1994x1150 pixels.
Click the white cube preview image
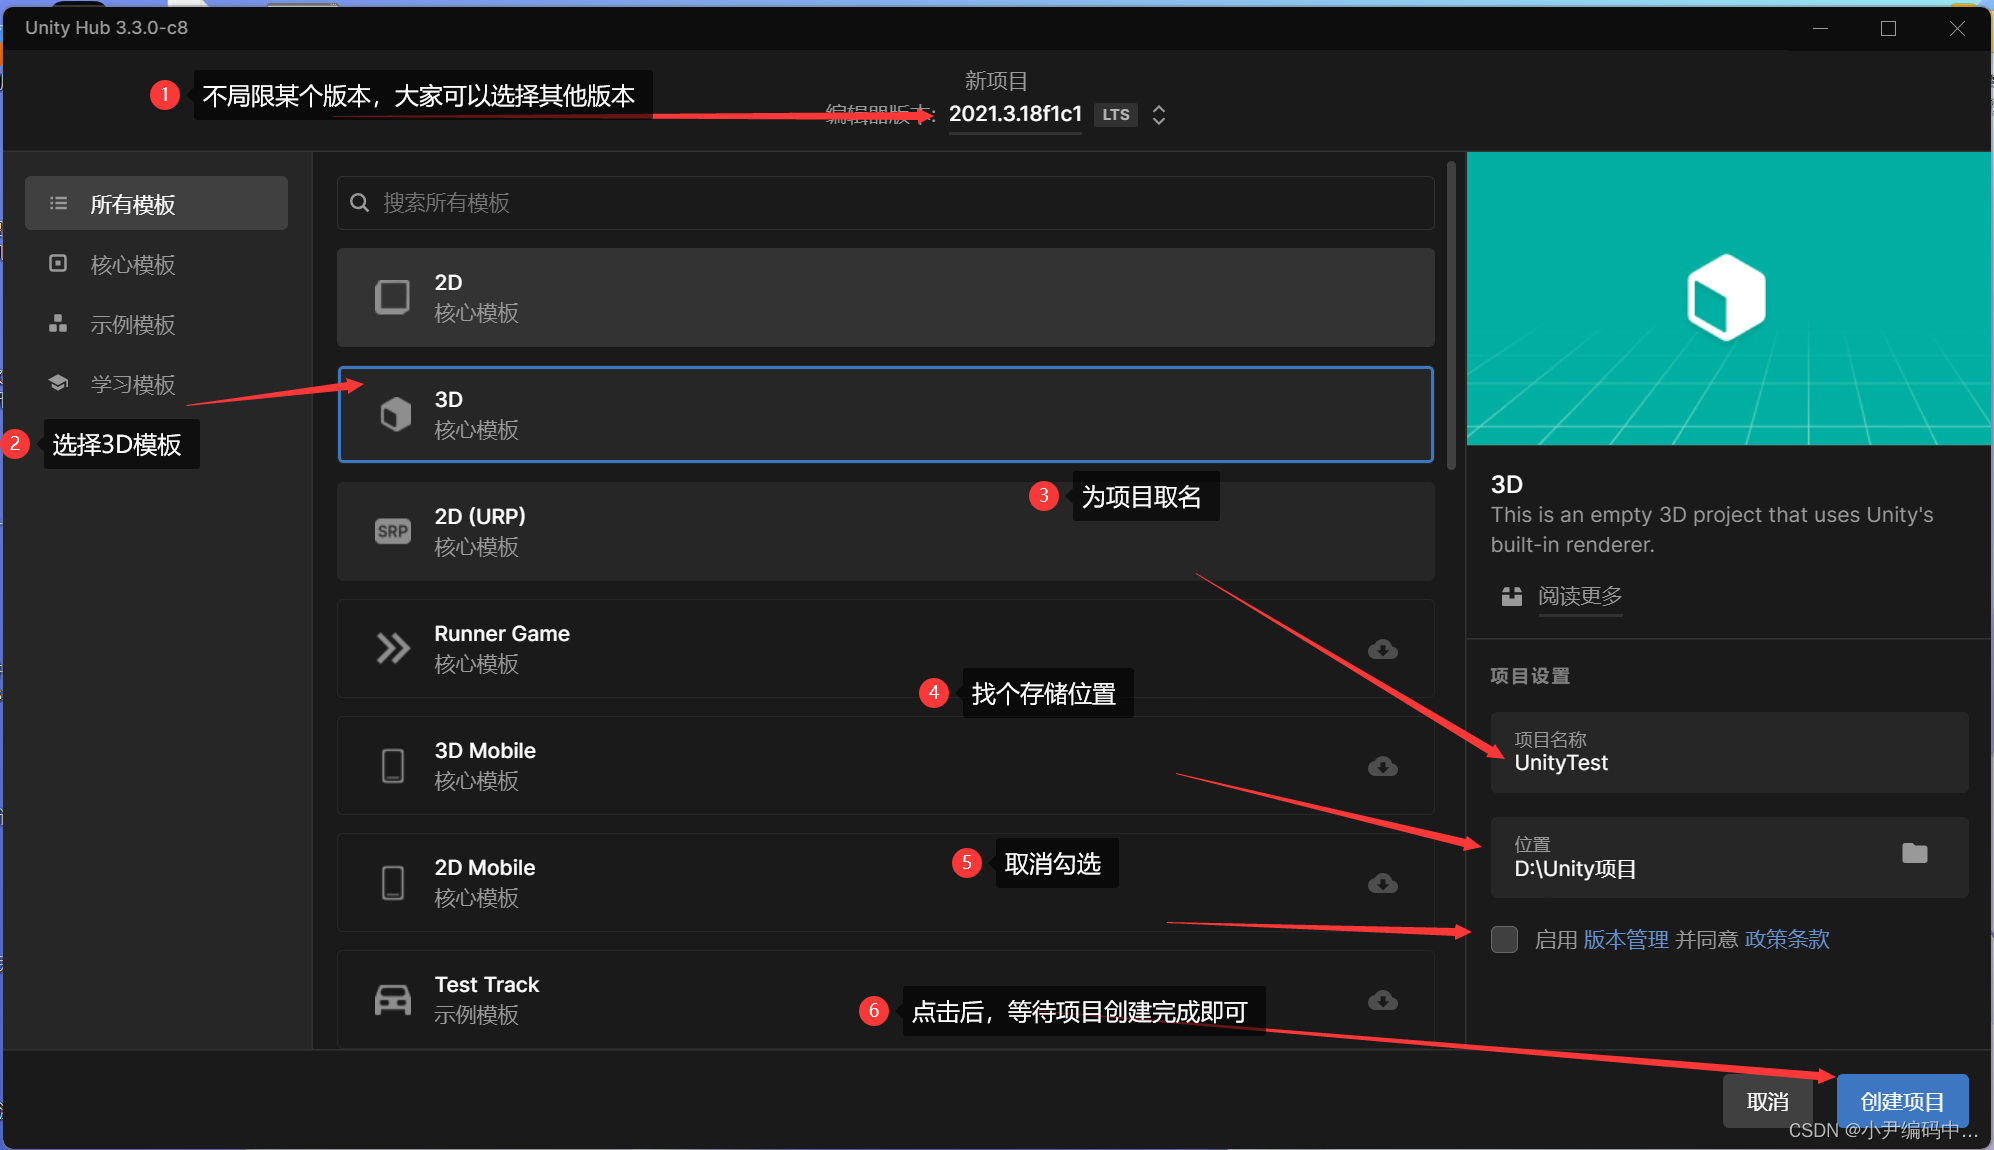click(1726, 297)
